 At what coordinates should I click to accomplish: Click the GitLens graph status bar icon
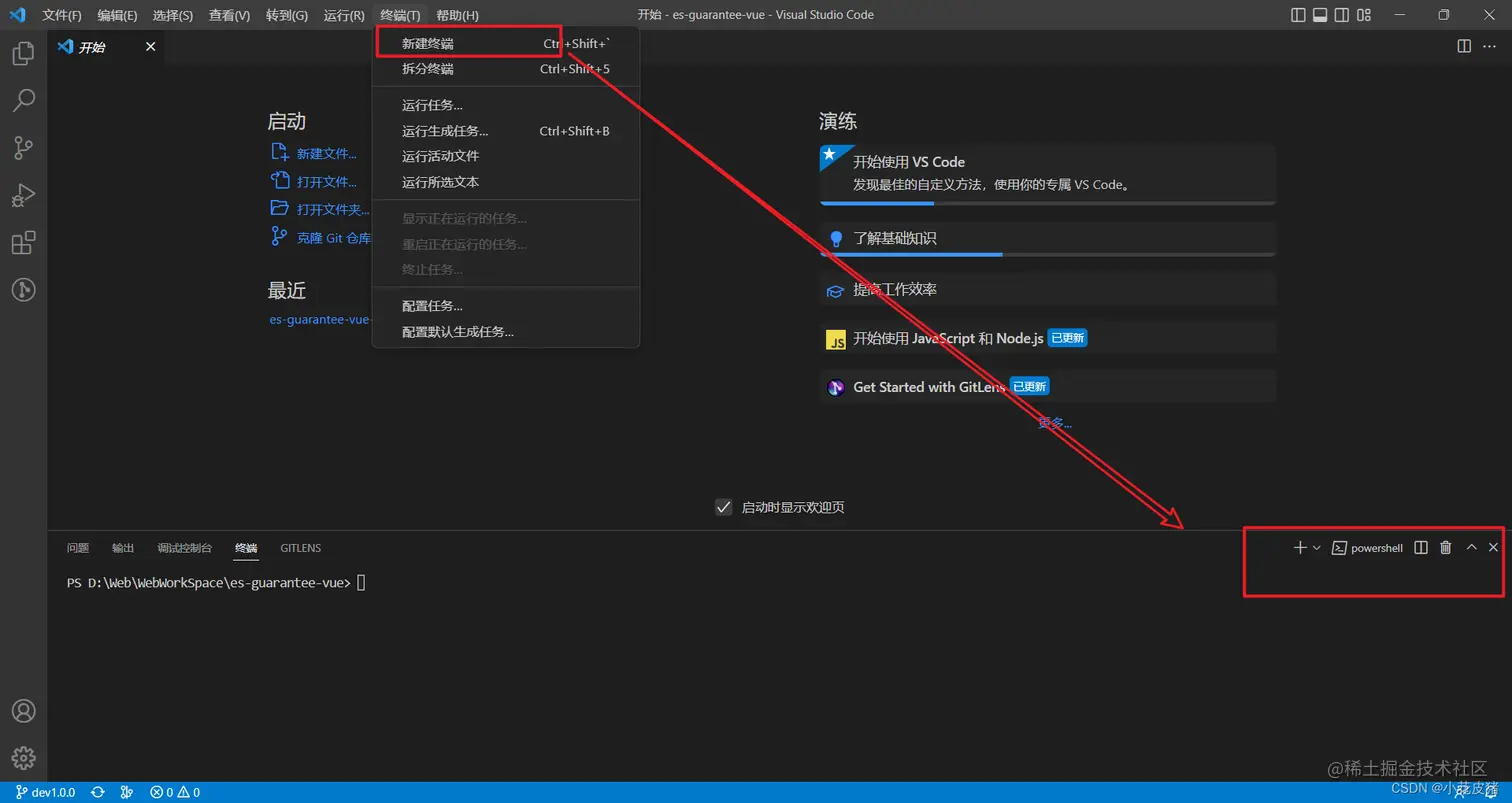point(127,792)
